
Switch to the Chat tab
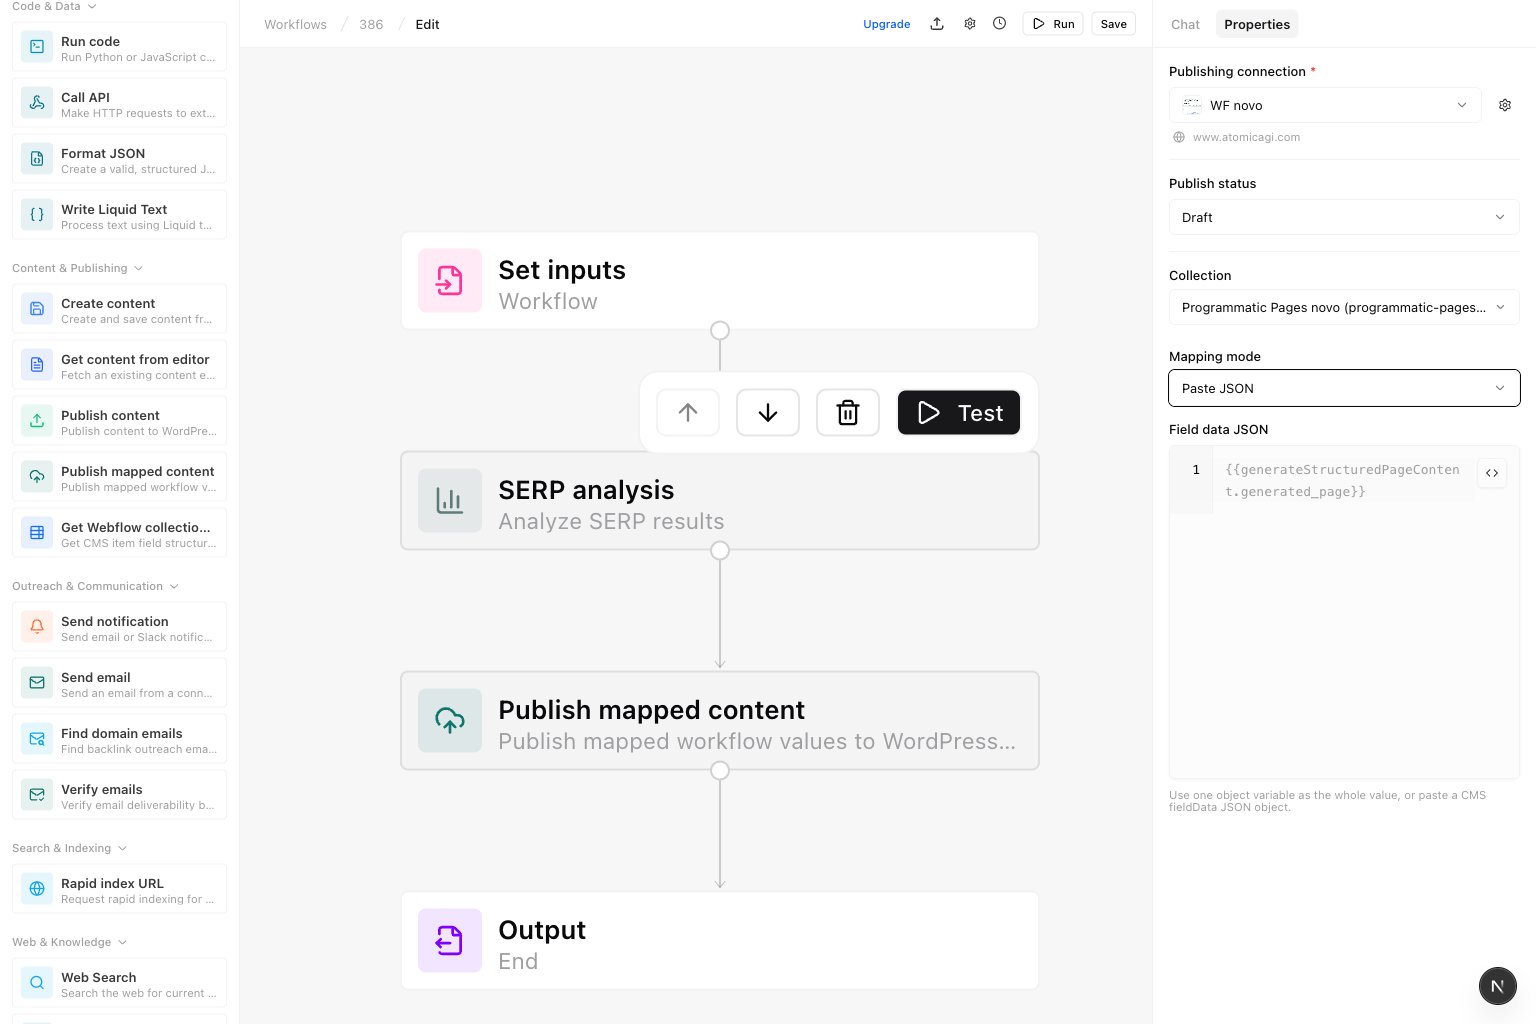(1185, 24)
